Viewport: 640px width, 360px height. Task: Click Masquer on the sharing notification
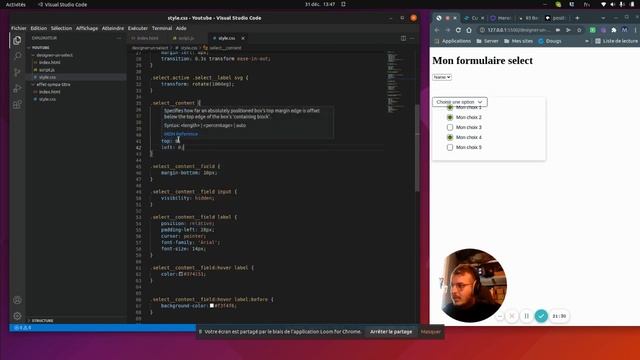tap(431, 332)
